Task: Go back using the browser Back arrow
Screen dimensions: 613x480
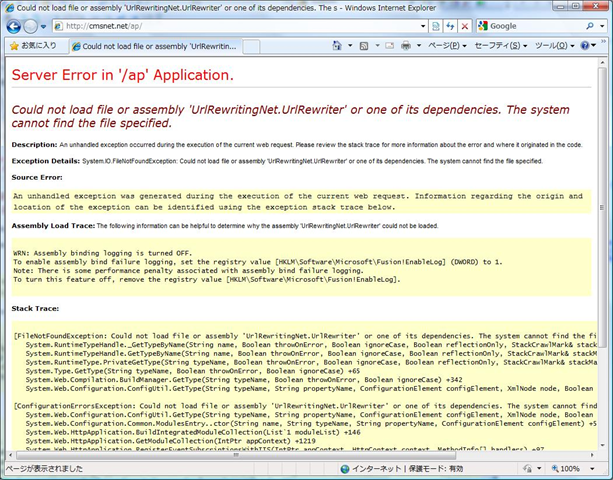Action: pyautogui.click(x=13, y=27)
